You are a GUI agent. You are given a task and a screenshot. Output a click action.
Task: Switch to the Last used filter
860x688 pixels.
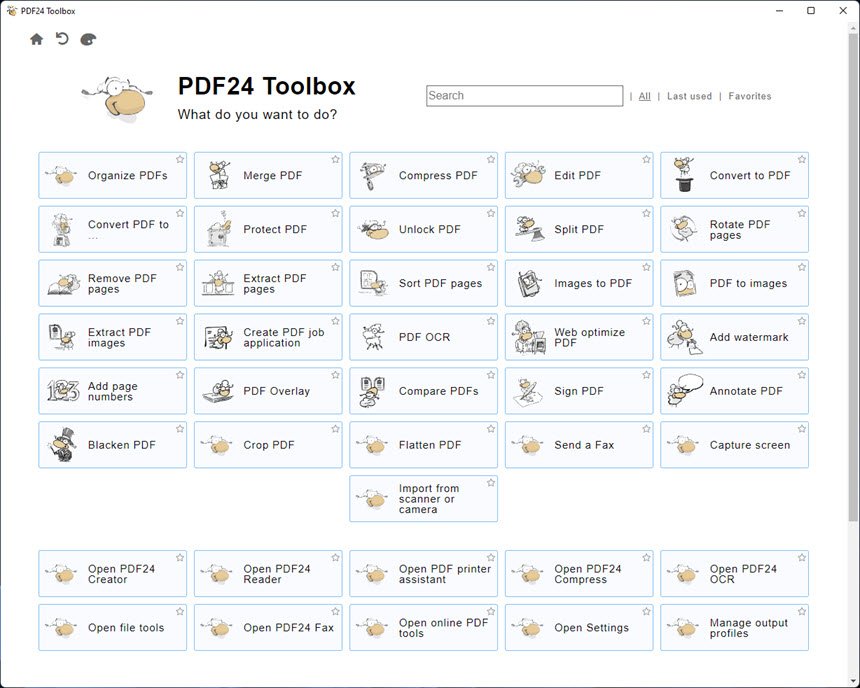[689, 96]
